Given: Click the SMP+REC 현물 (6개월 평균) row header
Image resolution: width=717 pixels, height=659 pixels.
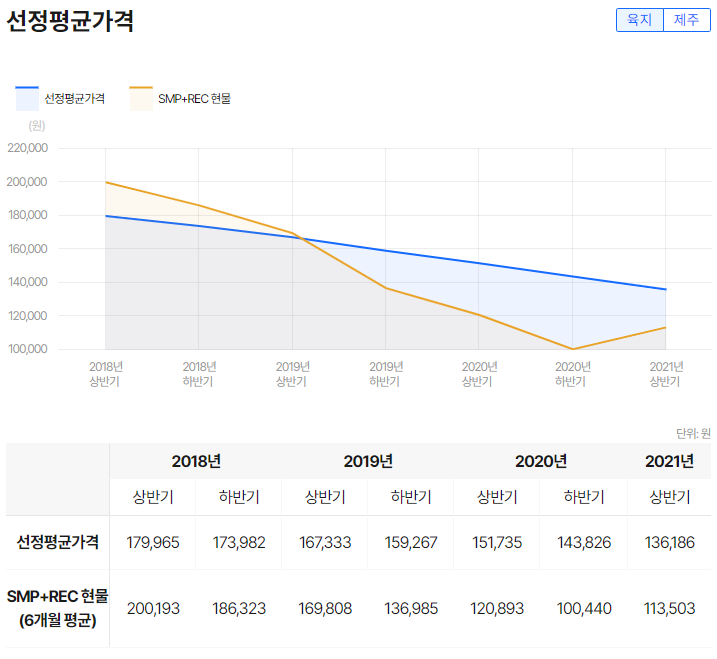Looking at the screenshot, I should tap(58, 608).
